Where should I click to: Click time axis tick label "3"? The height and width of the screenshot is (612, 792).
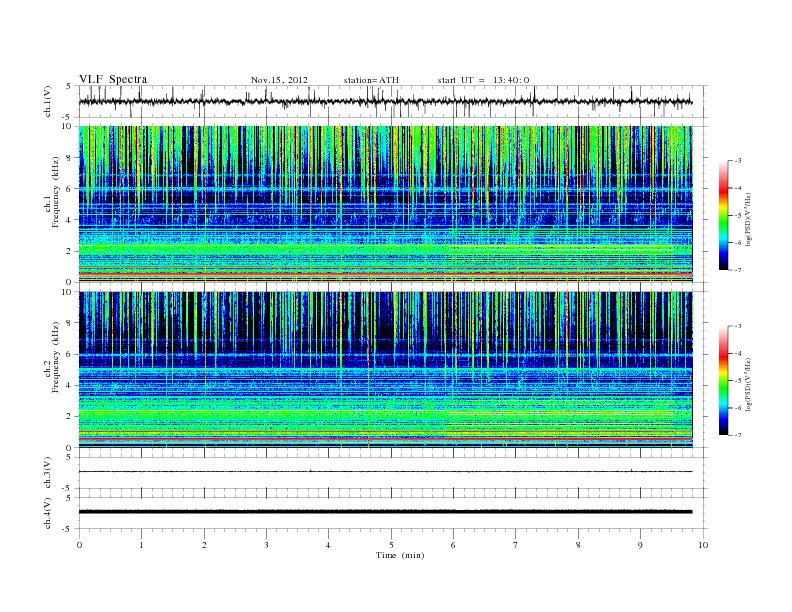[x=266, y=545]
